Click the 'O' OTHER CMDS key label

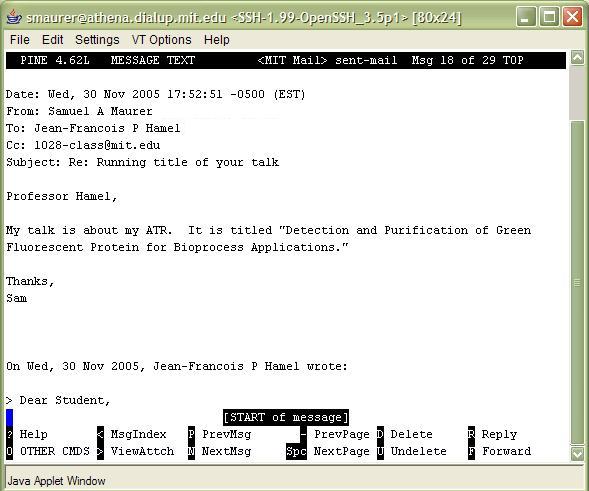[9, 451]
